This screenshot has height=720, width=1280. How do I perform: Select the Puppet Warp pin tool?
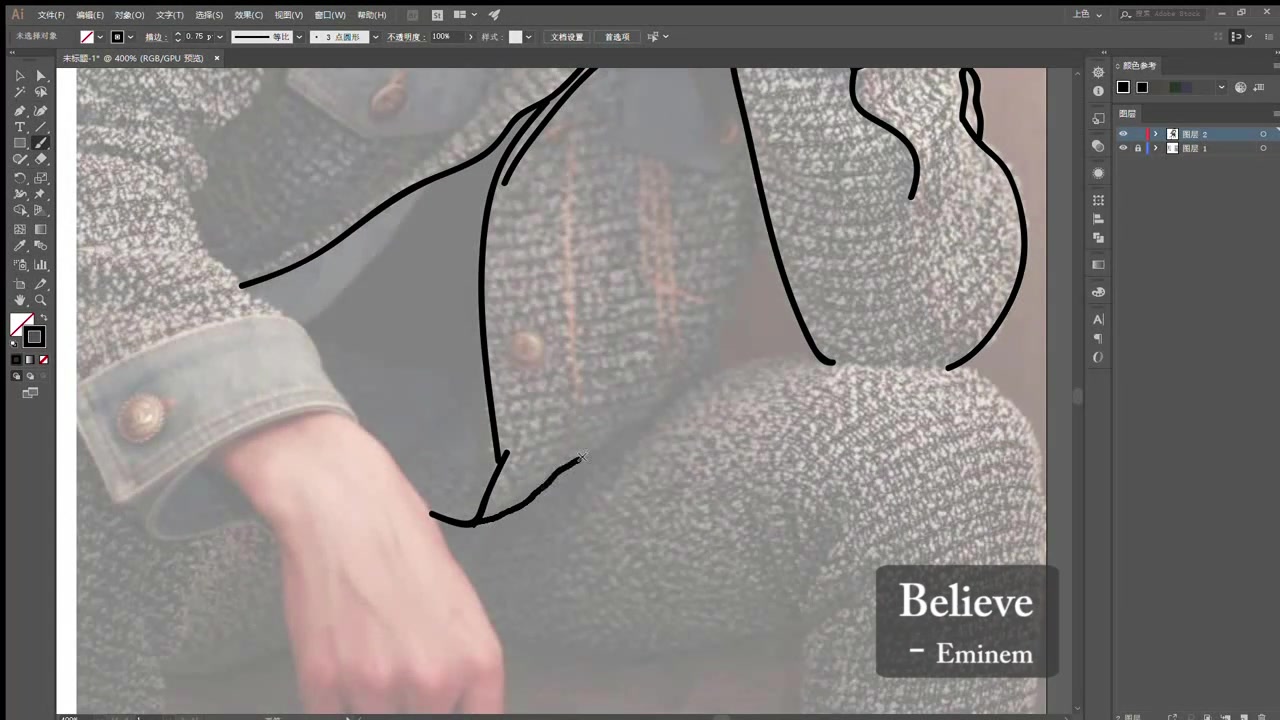click(x=41, y=194)
